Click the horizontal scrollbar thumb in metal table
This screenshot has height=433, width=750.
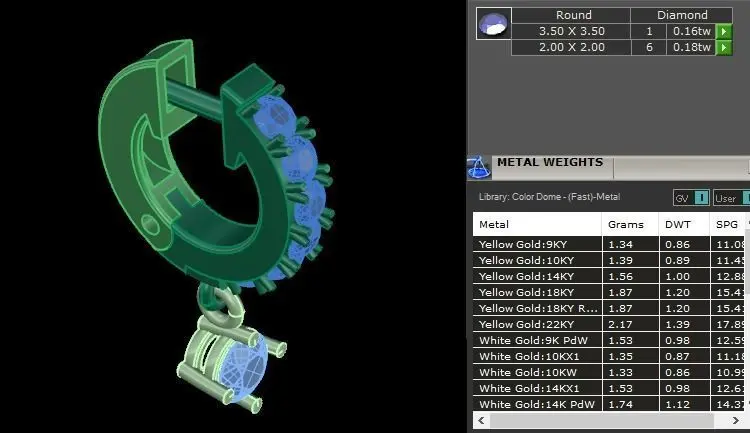[602, 421]
